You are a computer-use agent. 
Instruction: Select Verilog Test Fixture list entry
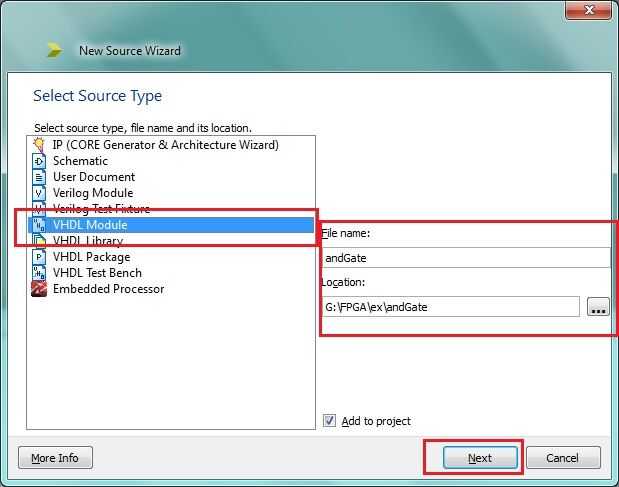[x=101, y=209]
